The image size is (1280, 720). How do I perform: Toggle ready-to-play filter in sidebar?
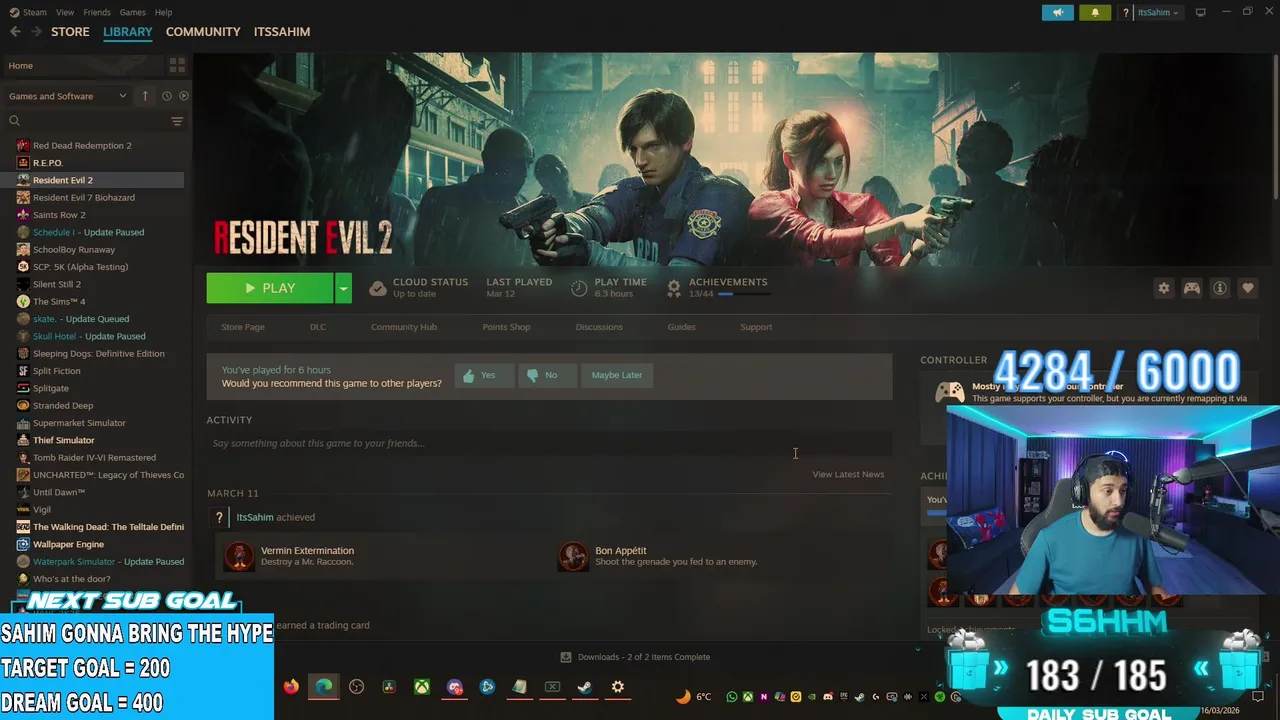(x=183, y=96)
